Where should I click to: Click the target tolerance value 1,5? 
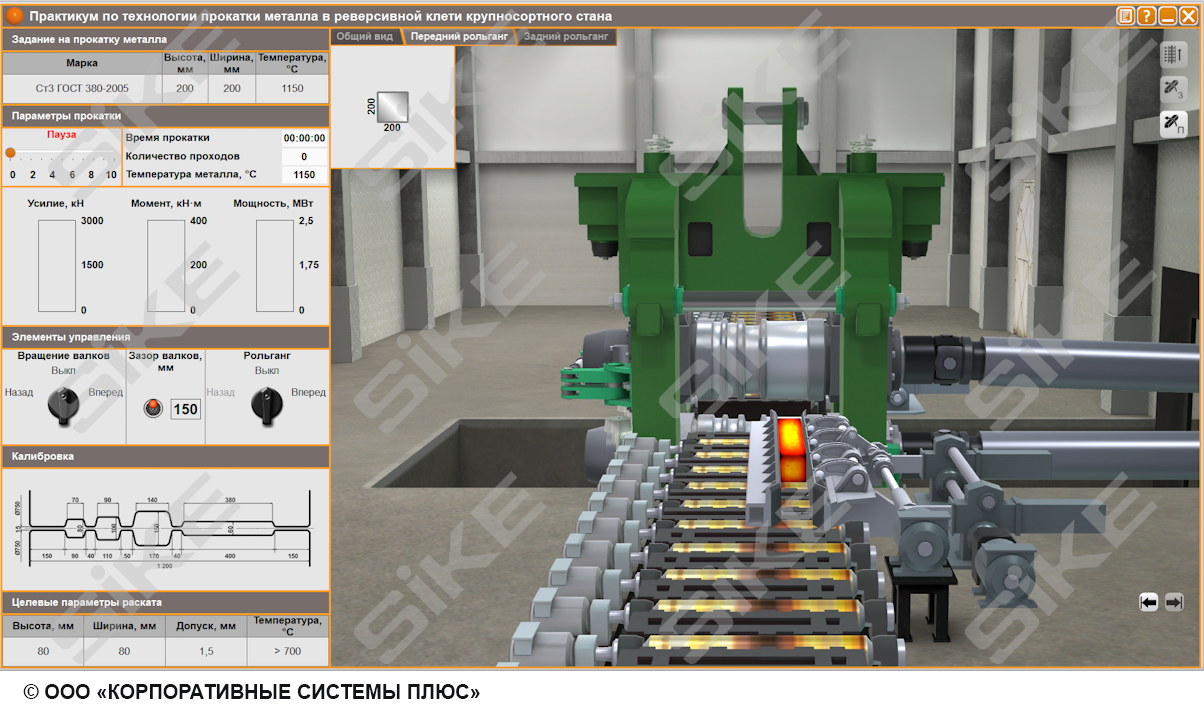coord(206,652)
